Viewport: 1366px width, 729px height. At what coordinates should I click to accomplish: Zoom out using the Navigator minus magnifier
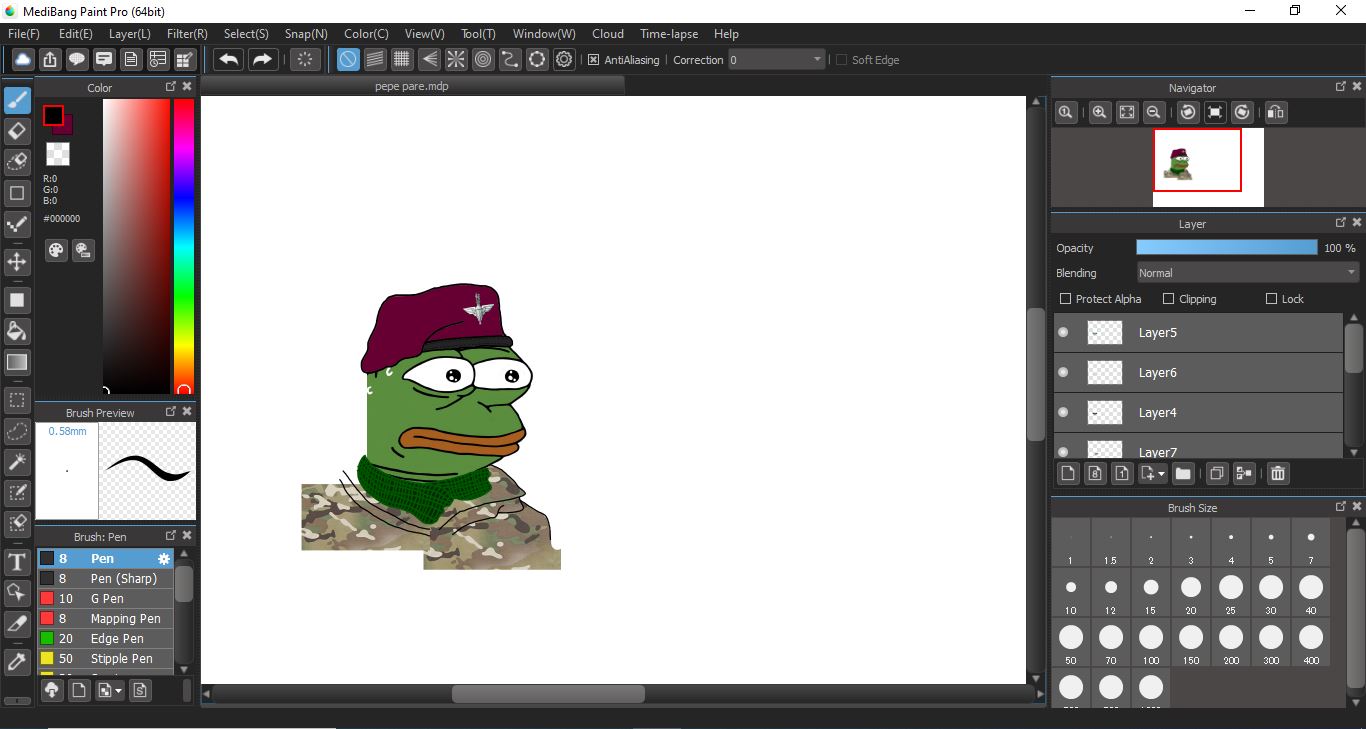1153,112
